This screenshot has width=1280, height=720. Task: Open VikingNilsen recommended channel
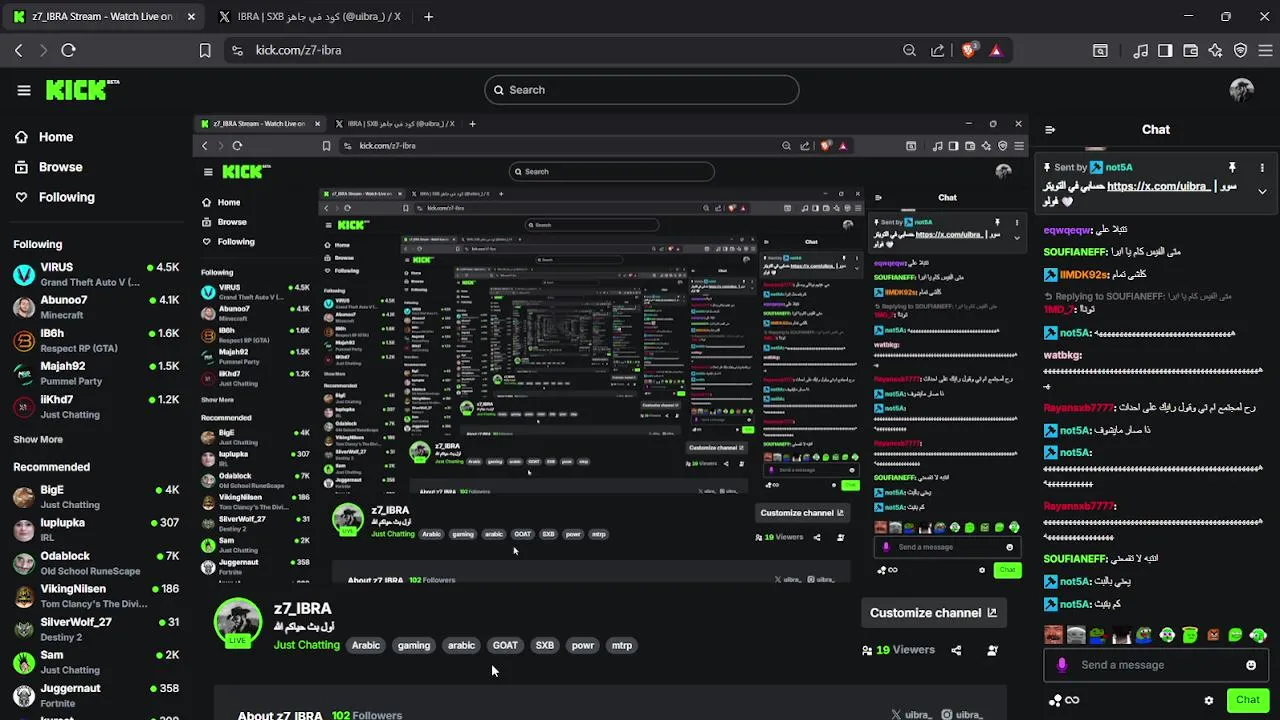(x=96, y=596)
